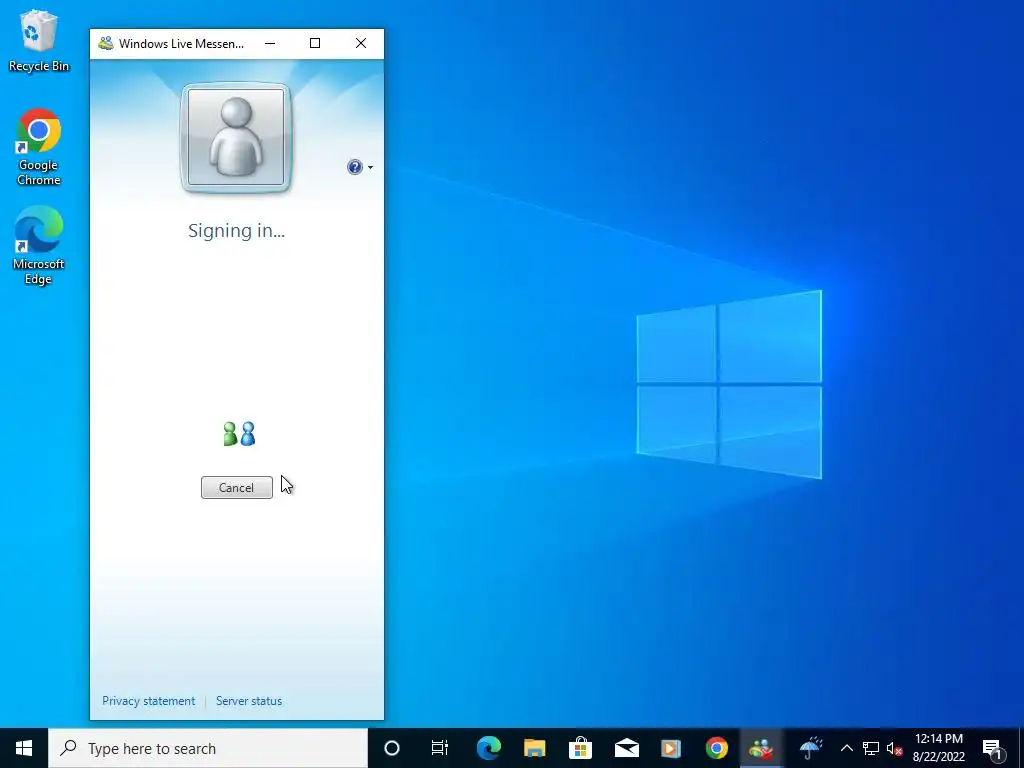This screenshot has width=1024, height=768.
Task: Launch Chrome from the taskbar
Action: [x=716, y=748]
